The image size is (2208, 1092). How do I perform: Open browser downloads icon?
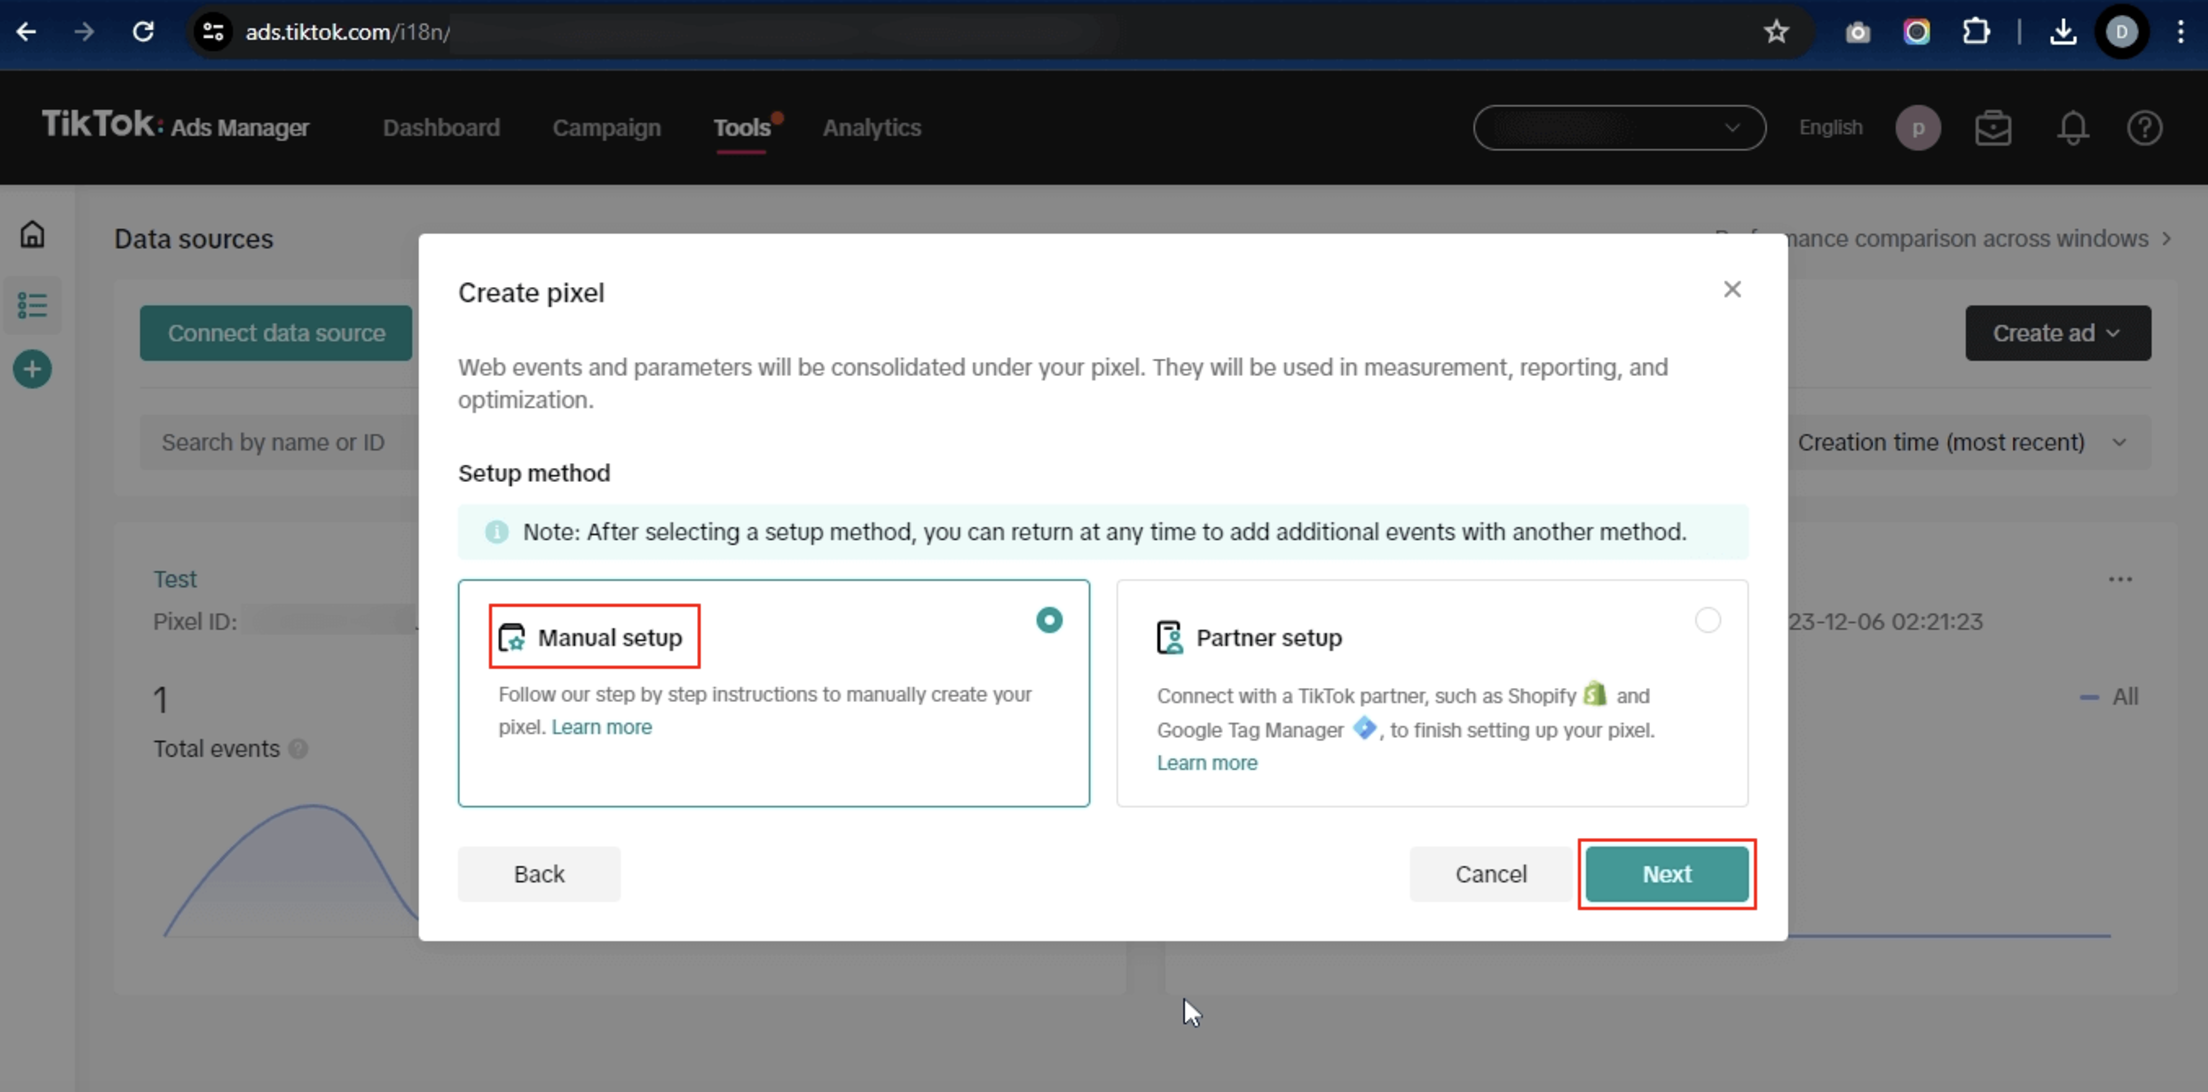click(x=2062, y=32)
